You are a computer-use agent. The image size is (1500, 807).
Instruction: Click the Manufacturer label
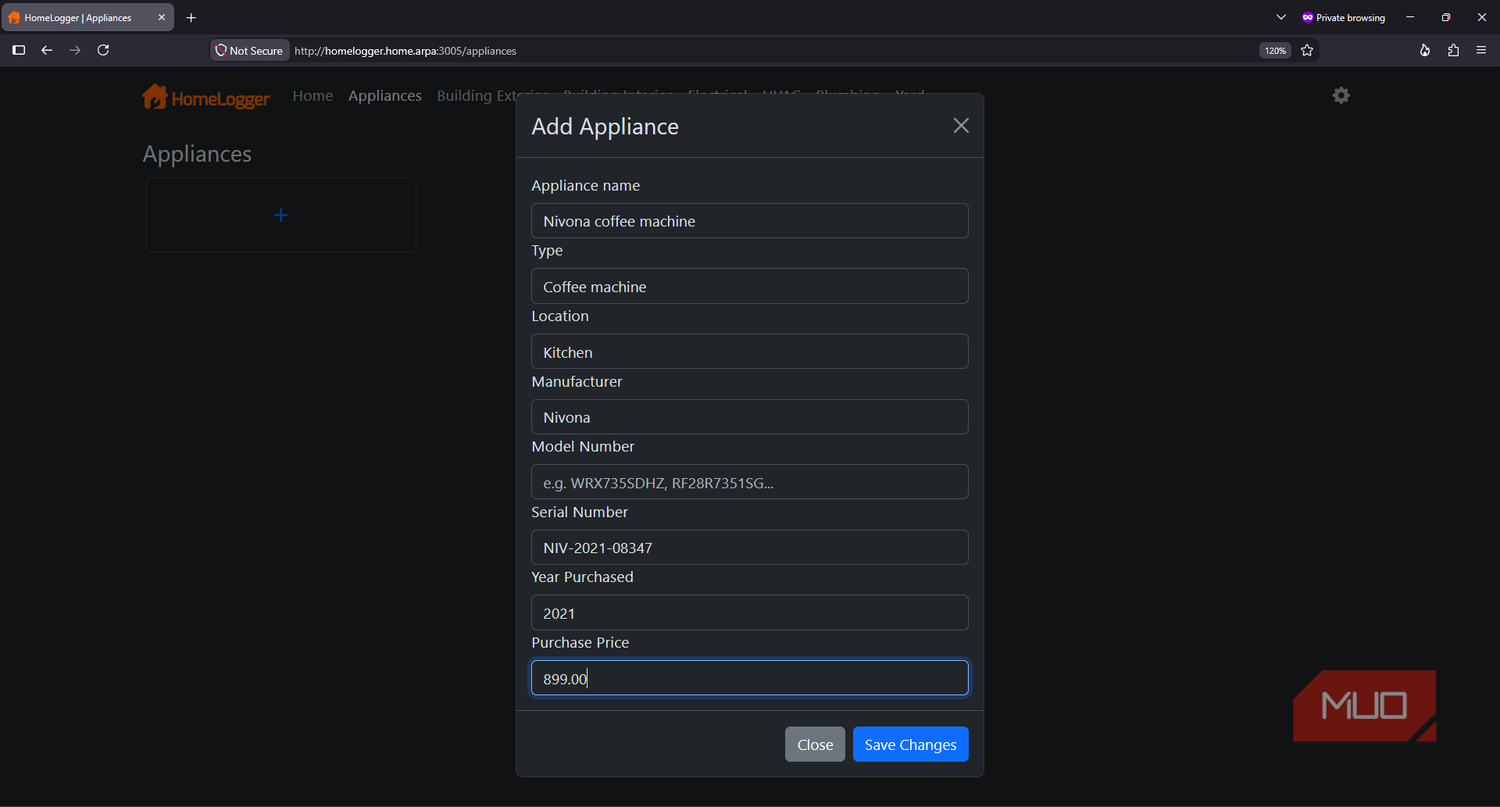pyautogui.click(x=577, y=381)
